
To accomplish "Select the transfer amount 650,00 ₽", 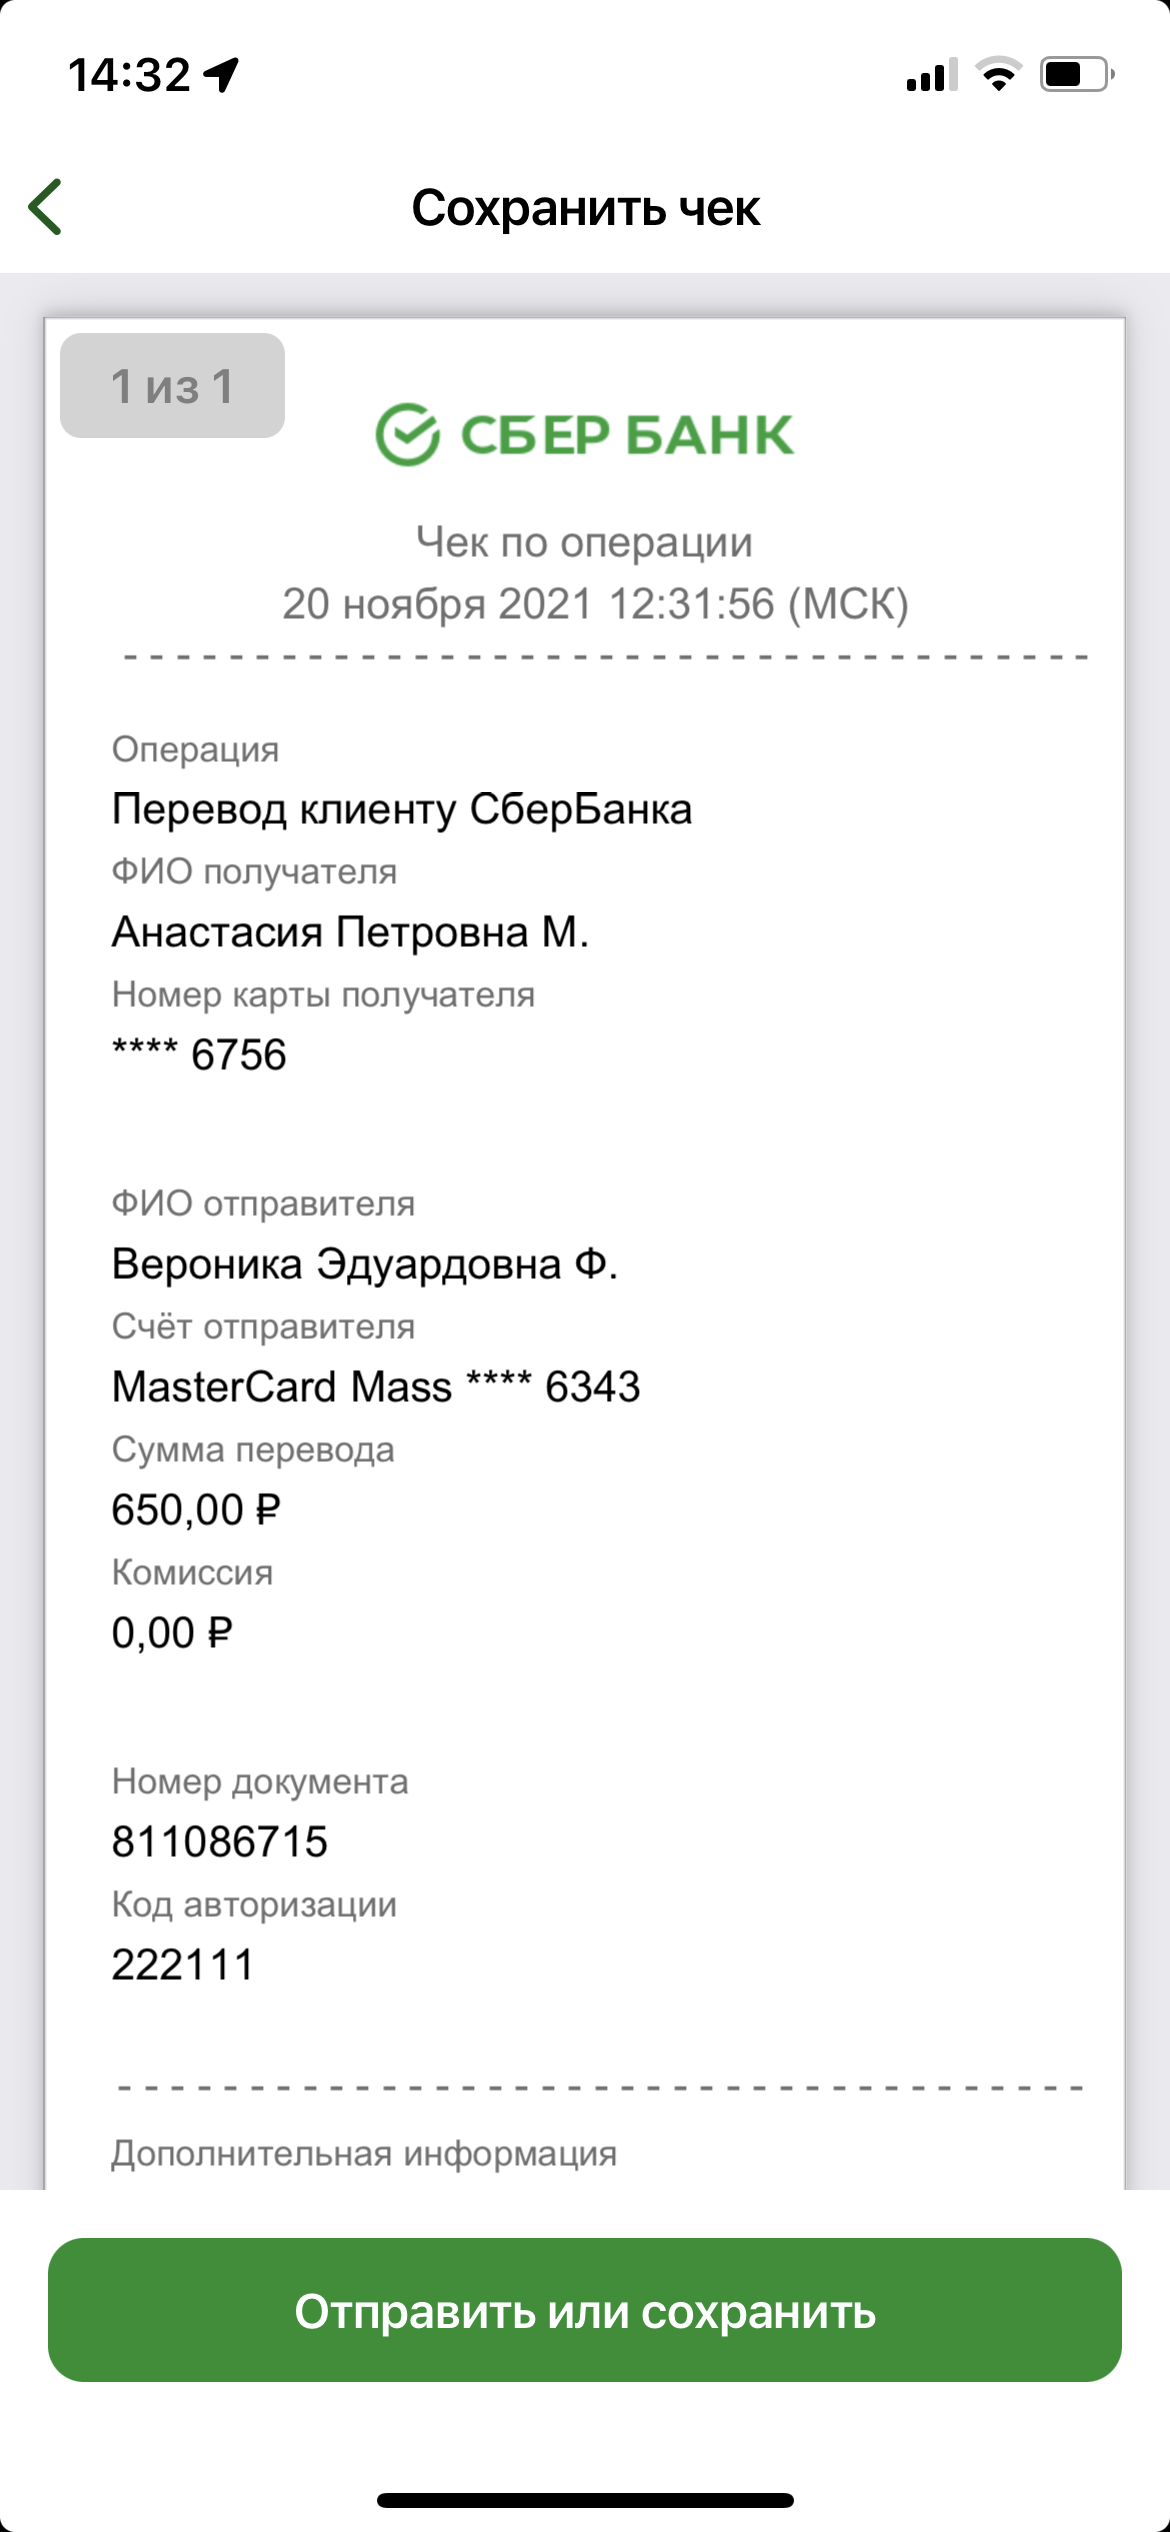I will coord(196,1510).
